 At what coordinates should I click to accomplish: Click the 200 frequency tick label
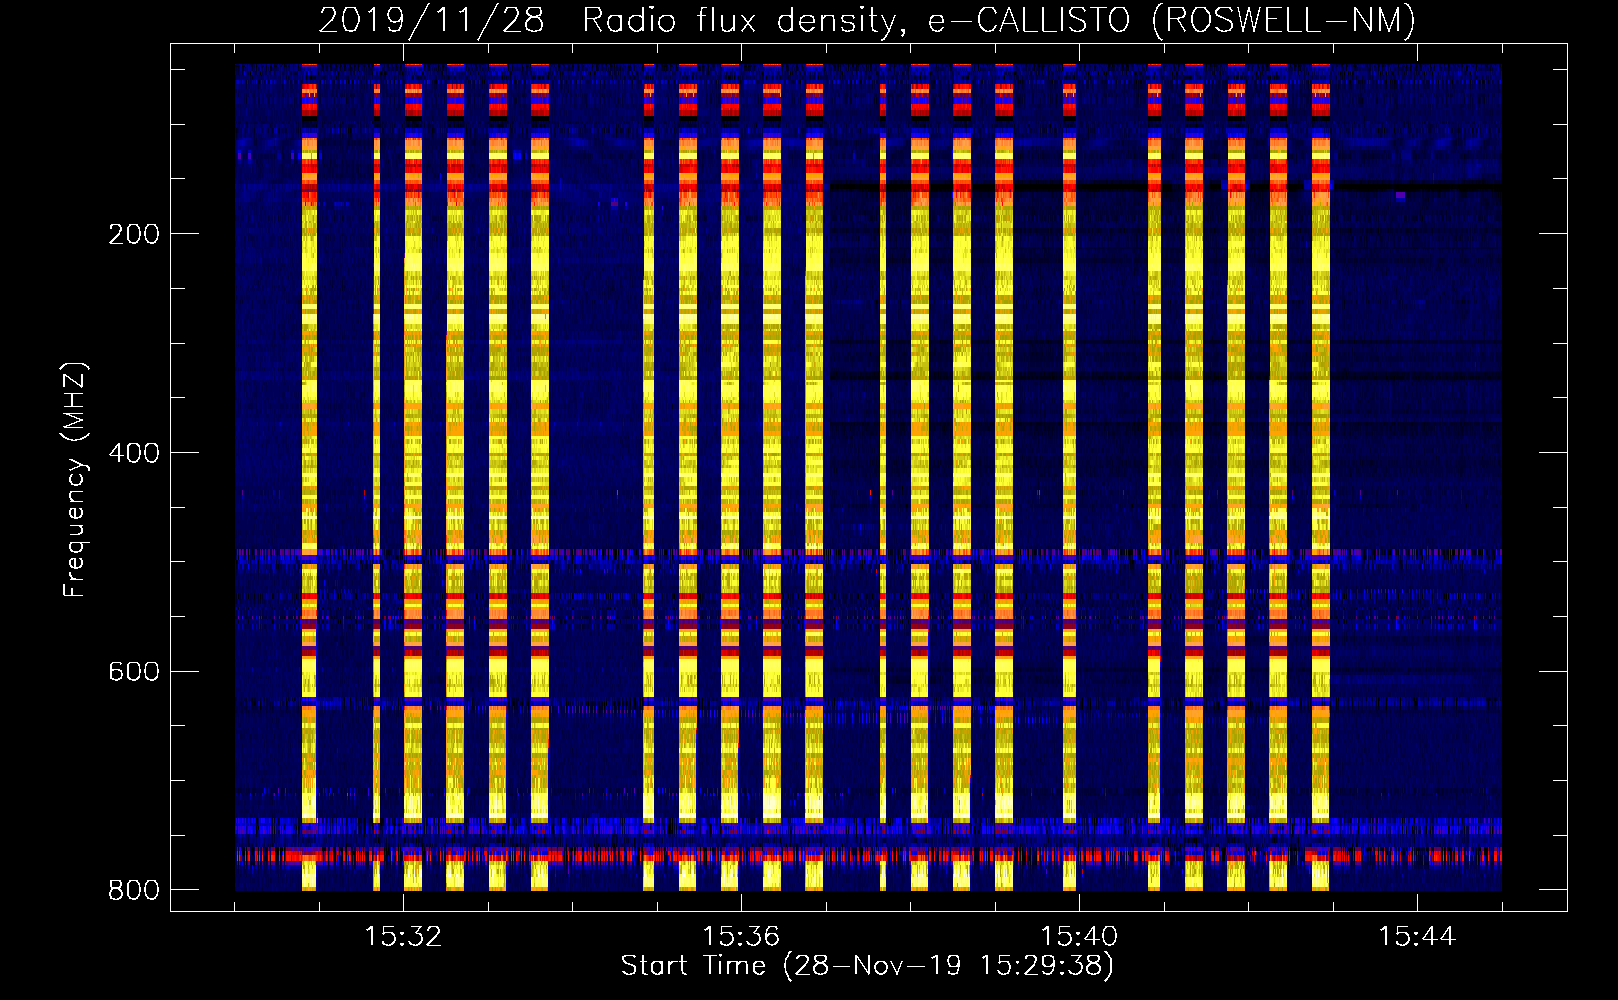tap(134, 234)
